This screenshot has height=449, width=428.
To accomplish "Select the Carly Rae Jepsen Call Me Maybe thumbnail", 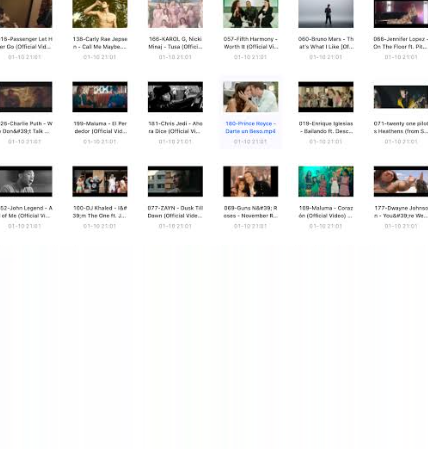I will 100,14.
